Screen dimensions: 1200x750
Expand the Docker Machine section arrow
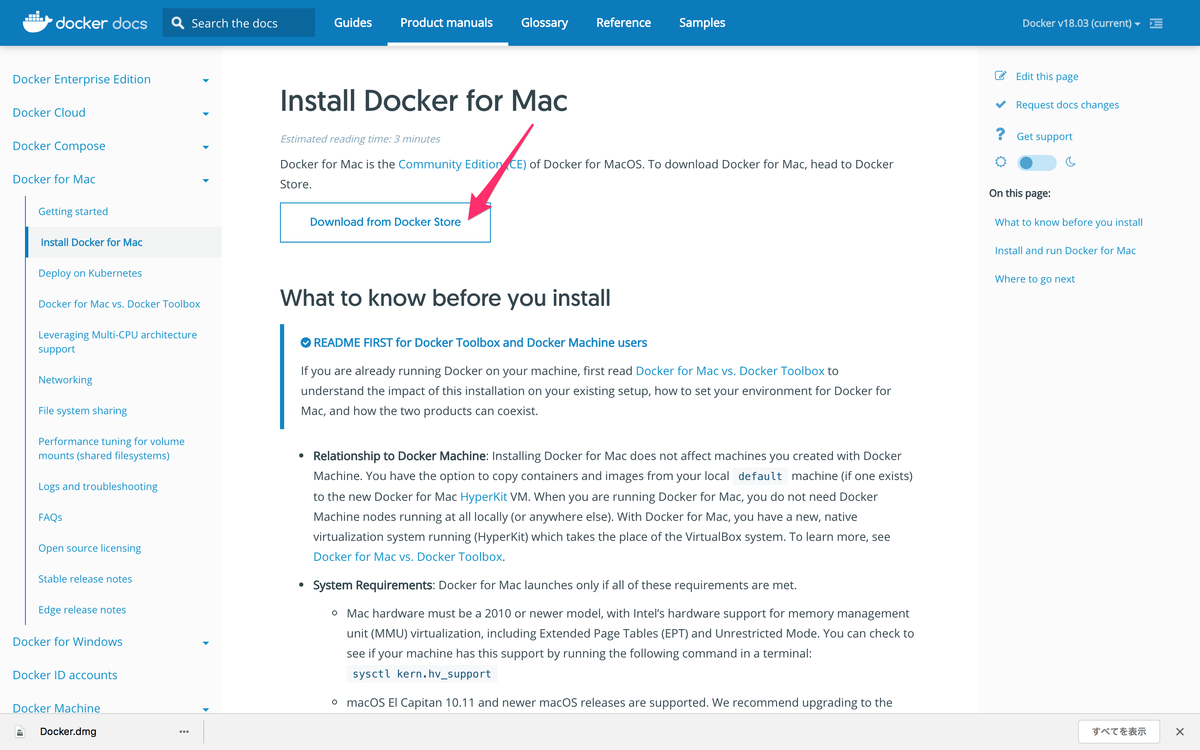[x=206, y=709]
